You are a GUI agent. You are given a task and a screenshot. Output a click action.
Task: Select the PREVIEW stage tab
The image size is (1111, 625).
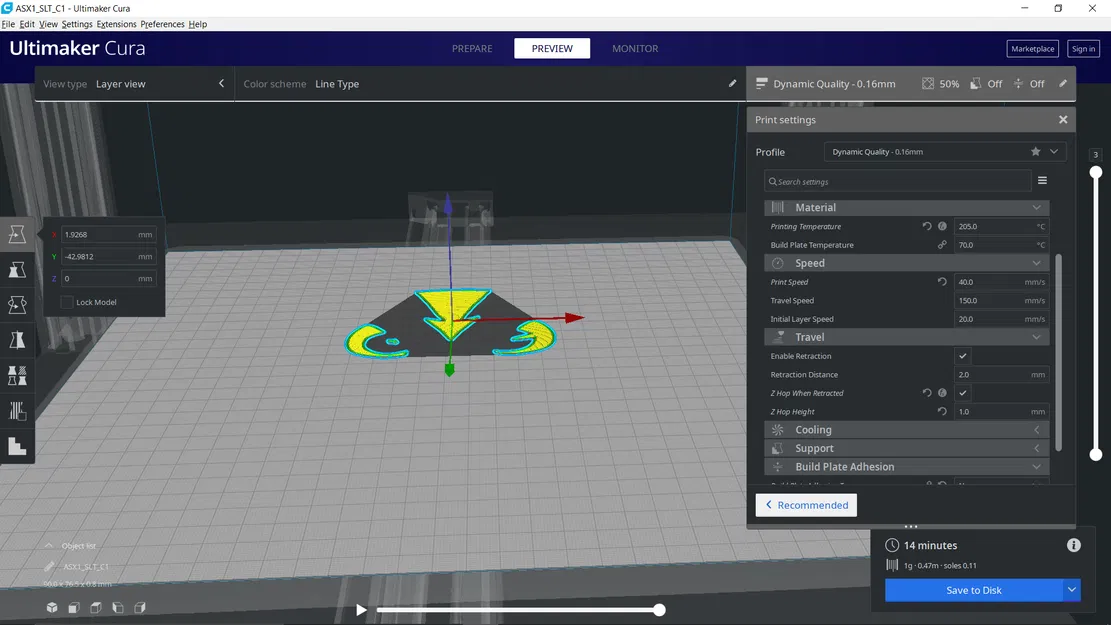tap(552, 48)
